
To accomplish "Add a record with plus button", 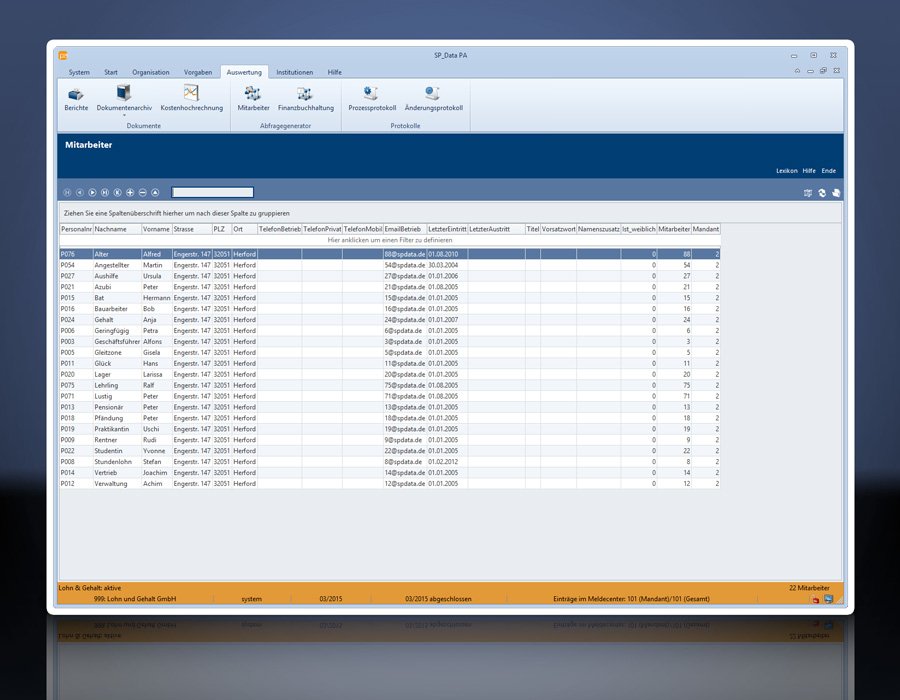I will [x=130, y=193].
